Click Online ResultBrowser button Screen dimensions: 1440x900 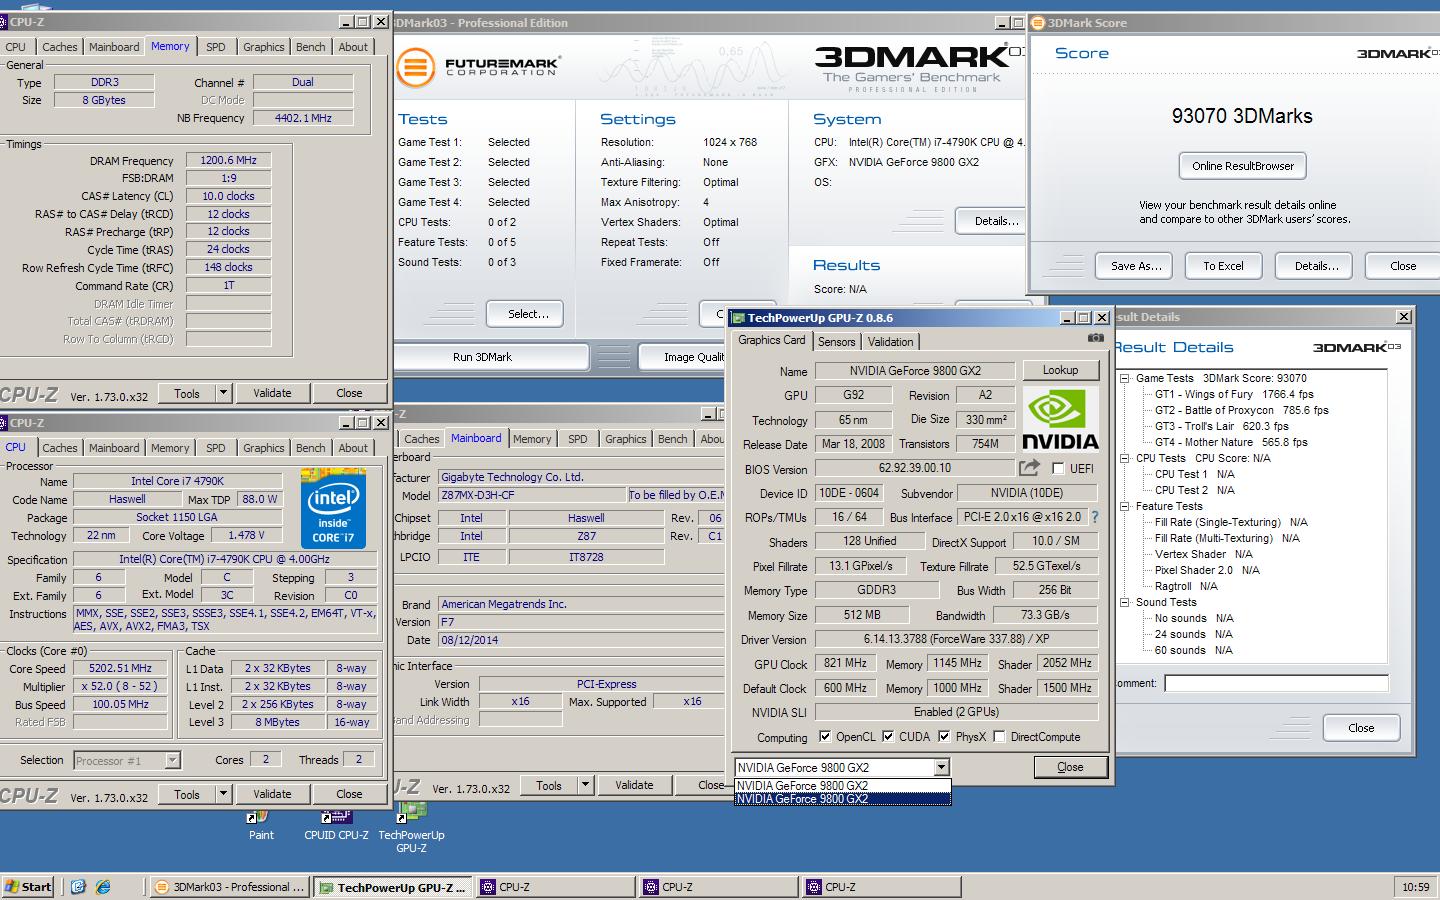1243,166
